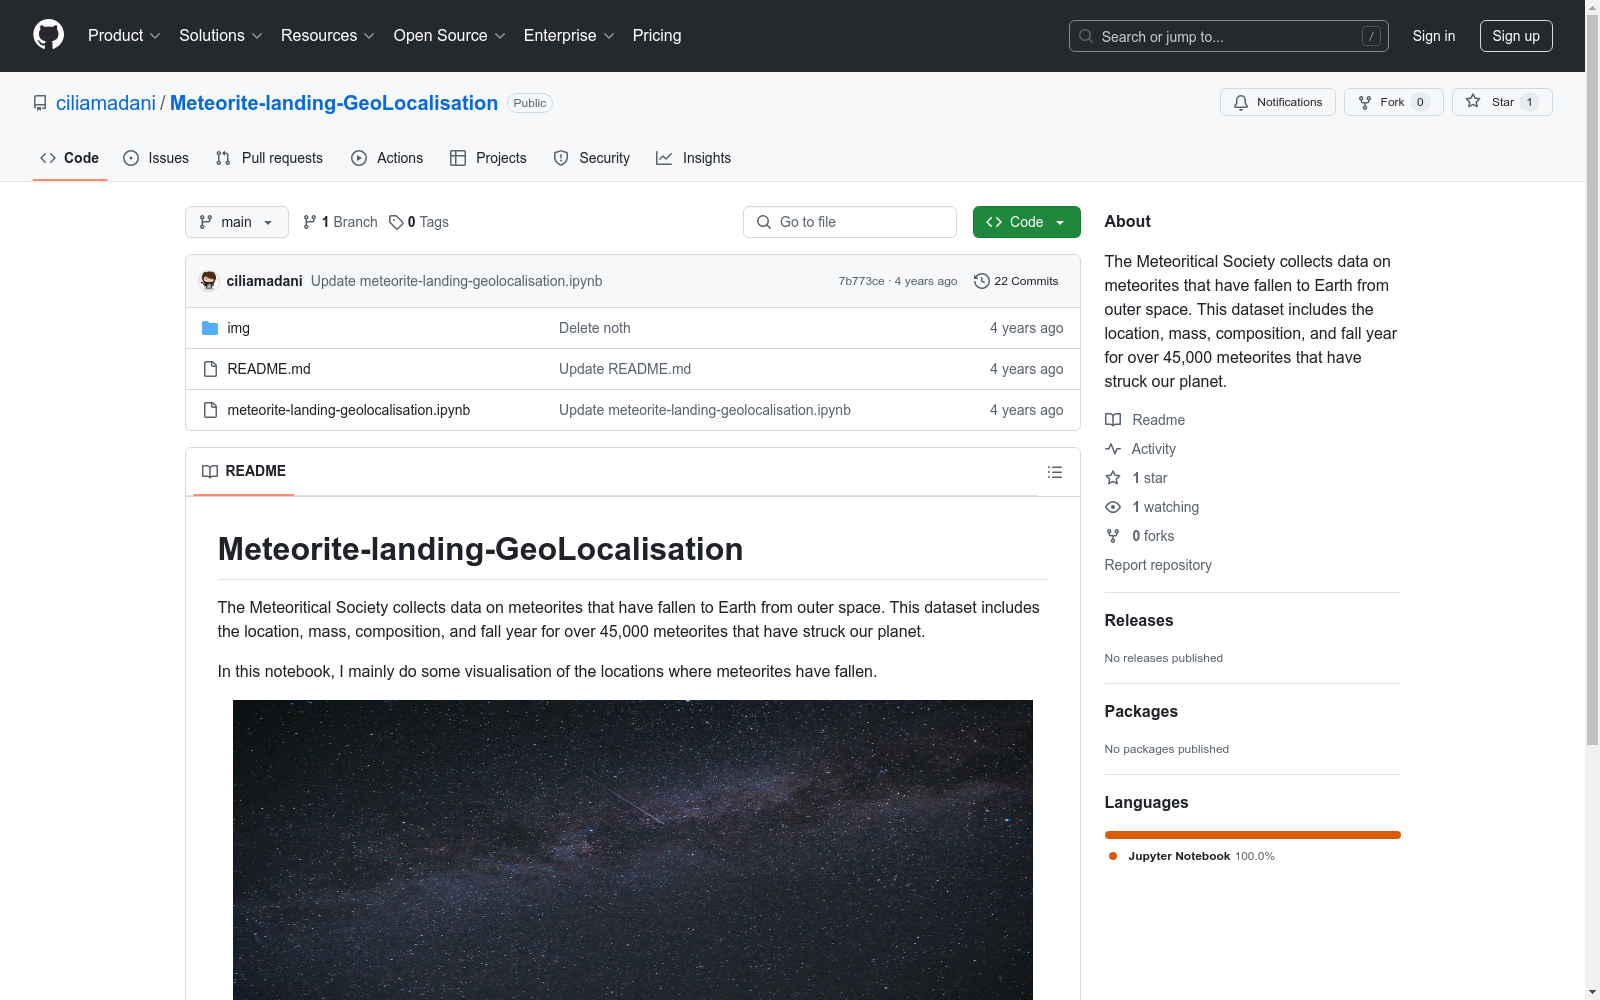Expand the main branch dropdown
This screenshot has width=1600, height=1000.
point(236,222)
